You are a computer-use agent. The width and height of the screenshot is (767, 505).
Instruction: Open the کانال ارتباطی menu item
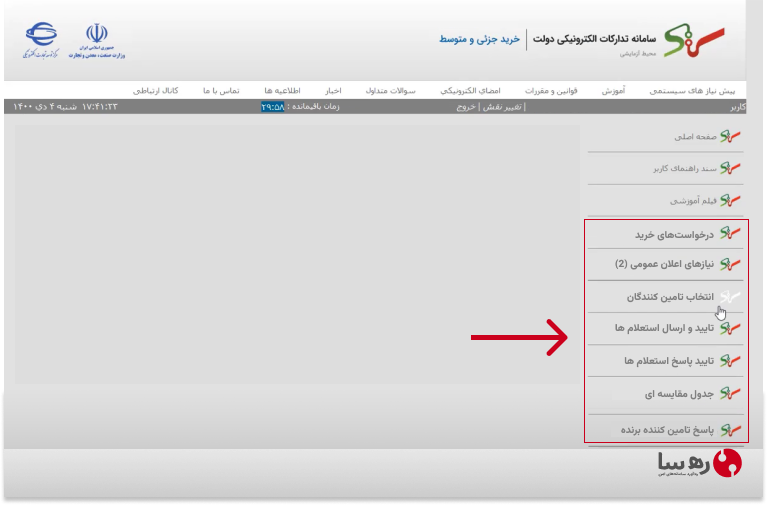click(156, 91)
